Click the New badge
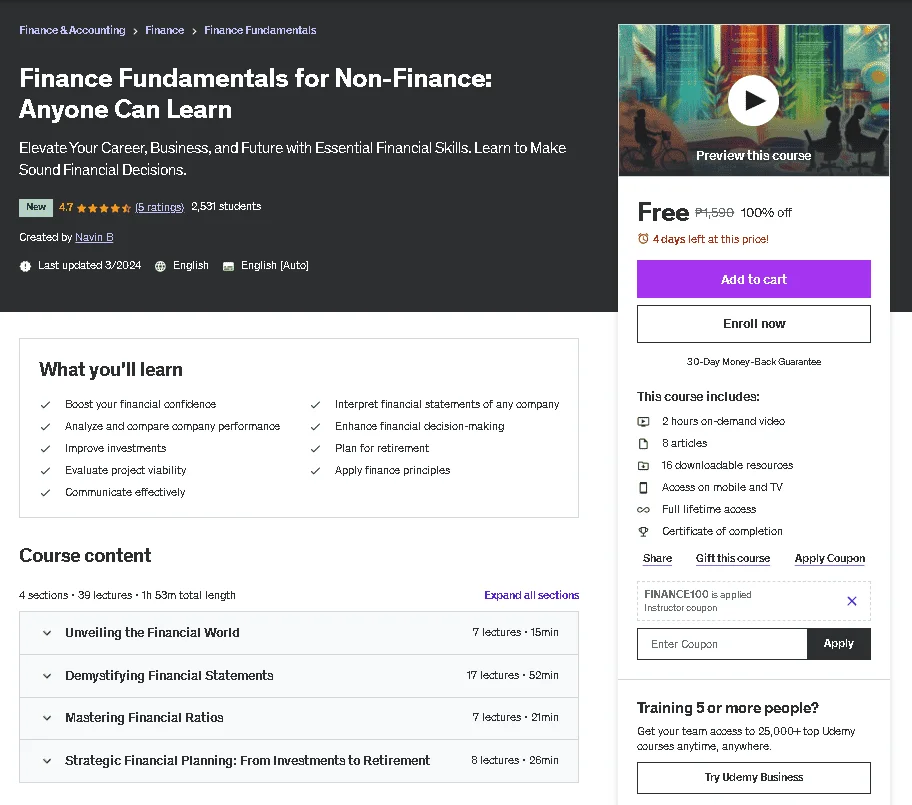 click(36, 208)
